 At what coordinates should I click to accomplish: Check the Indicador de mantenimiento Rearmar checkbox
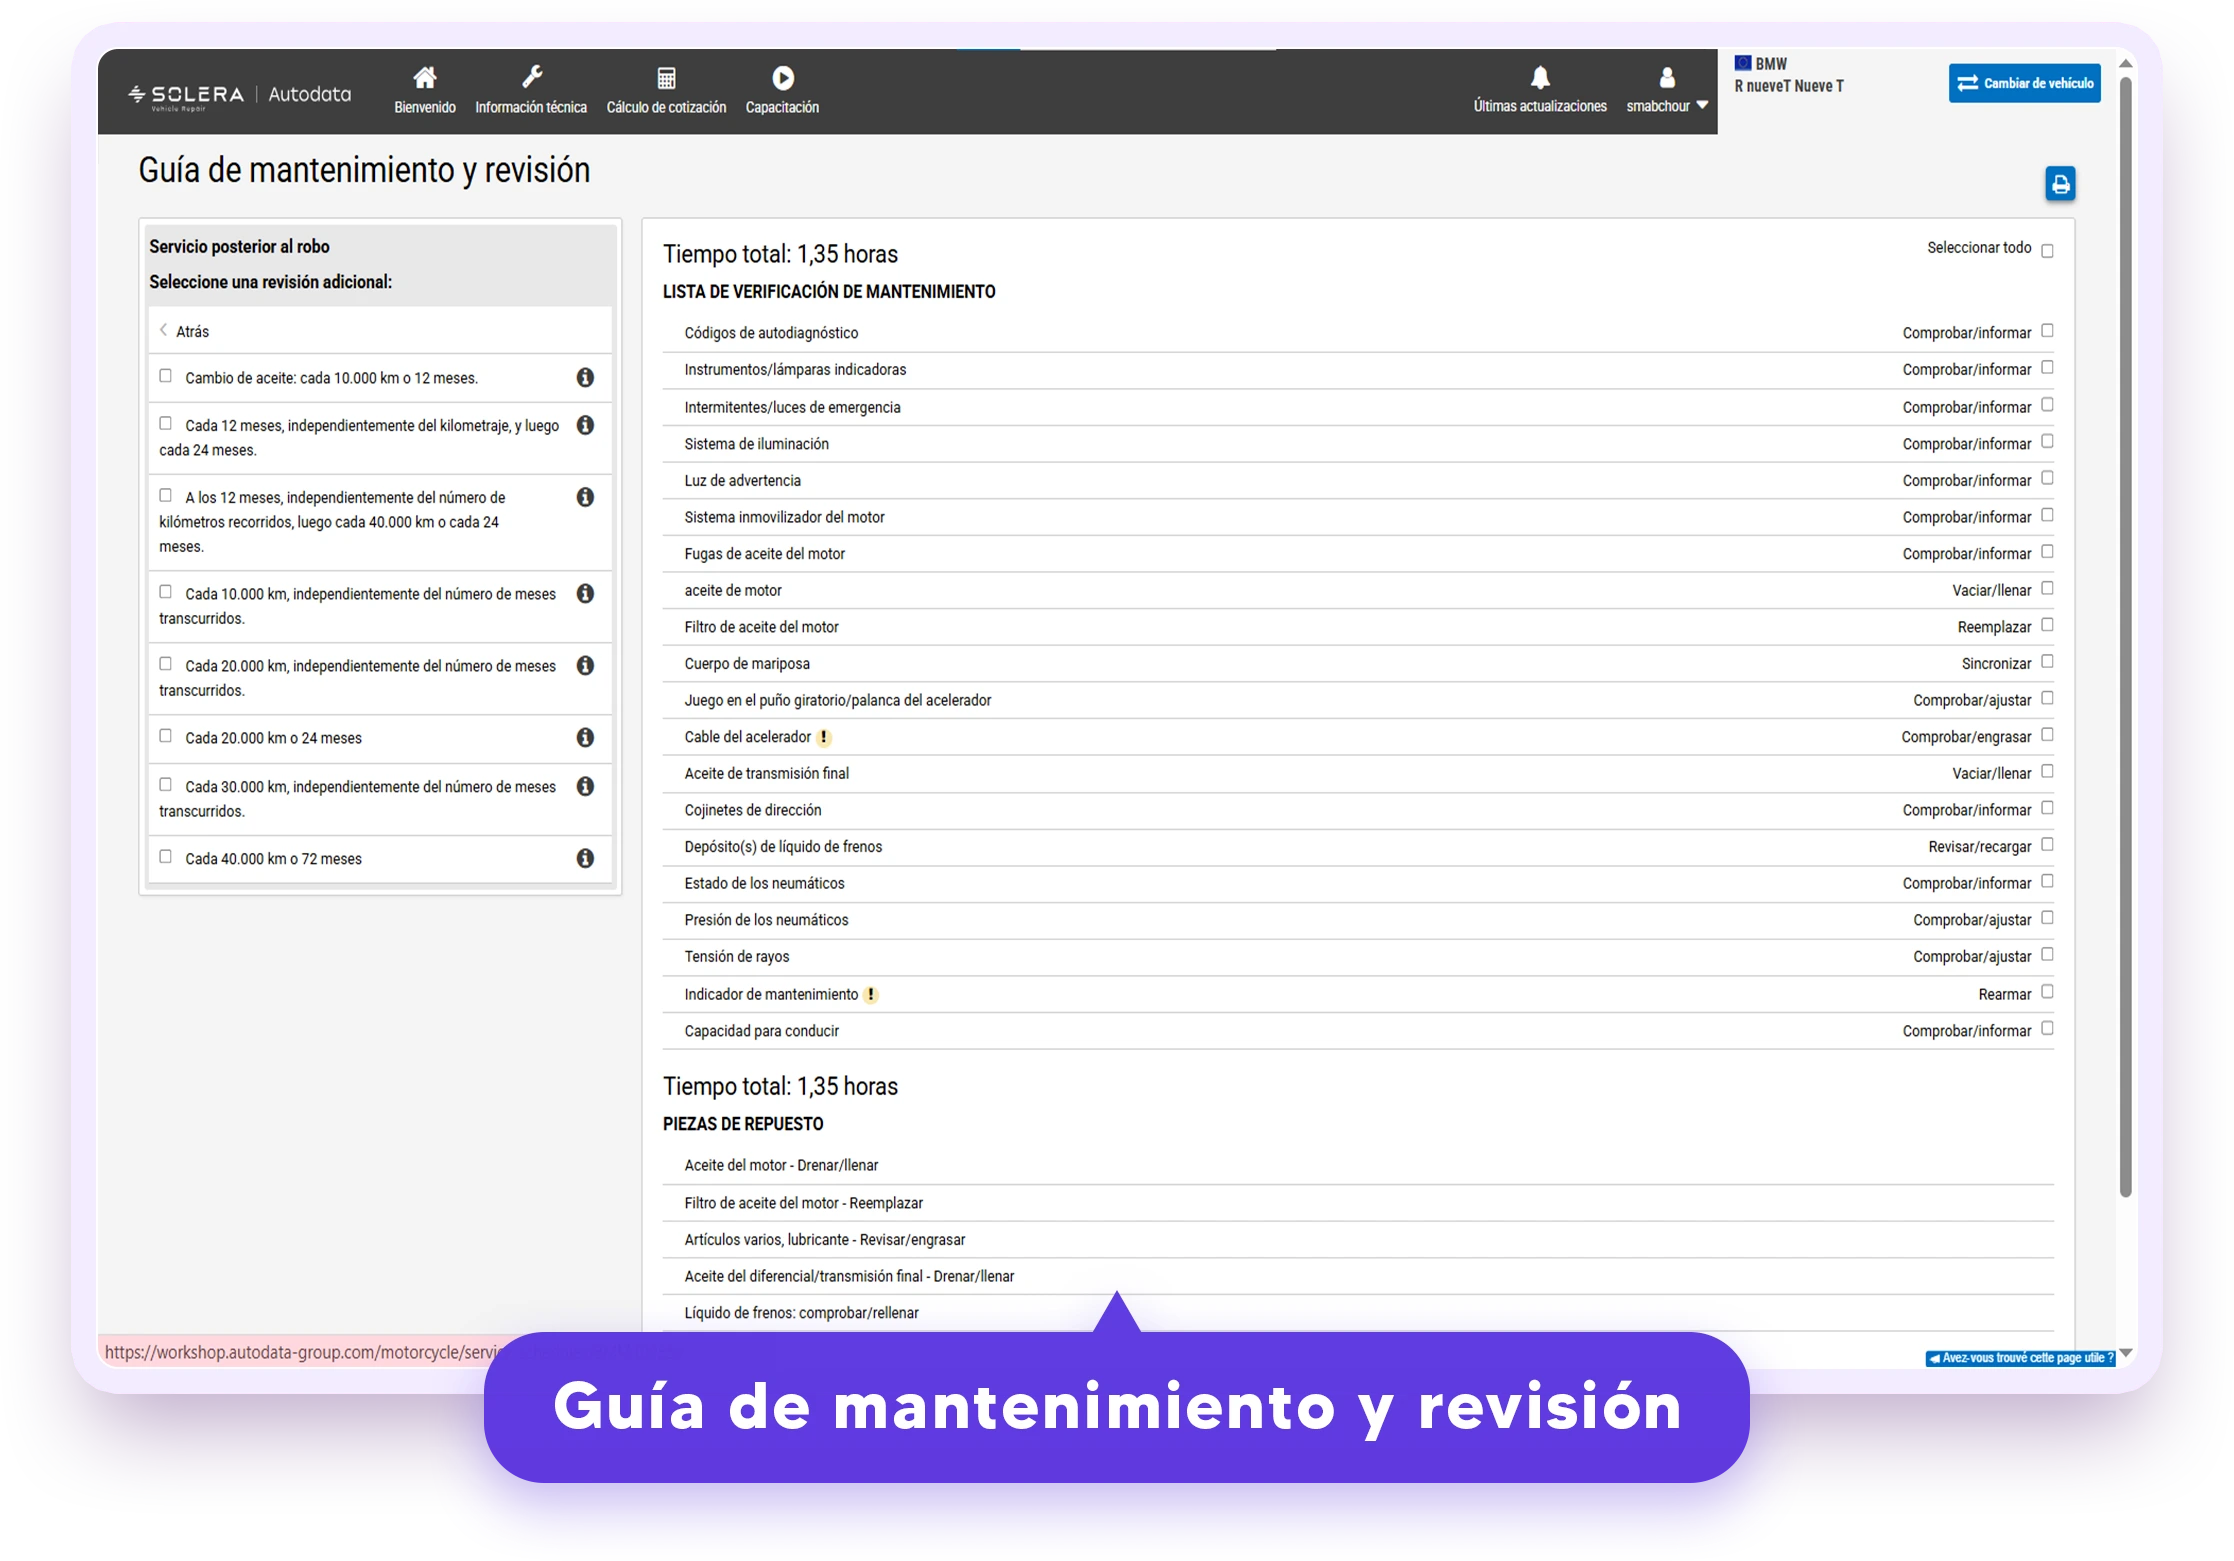point(2046,992)
